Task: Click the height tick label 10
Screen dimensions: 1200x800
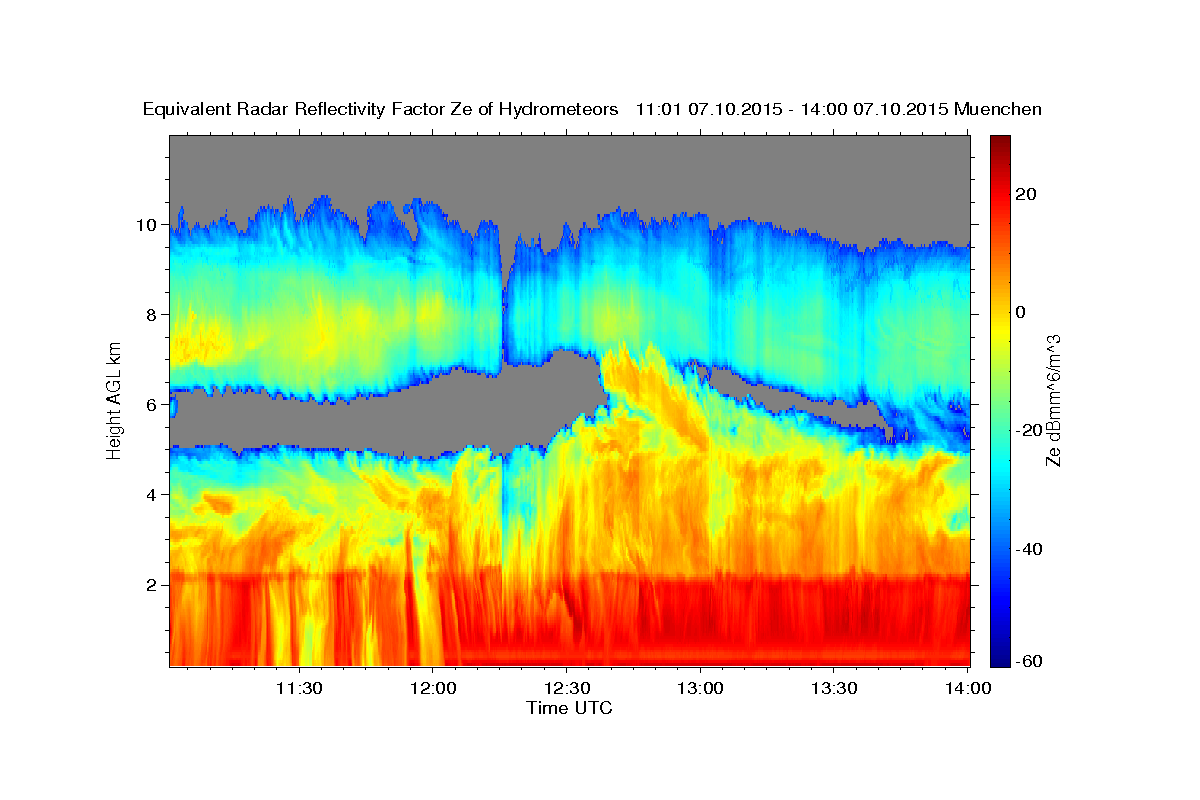Action: (x=146, y=225)
